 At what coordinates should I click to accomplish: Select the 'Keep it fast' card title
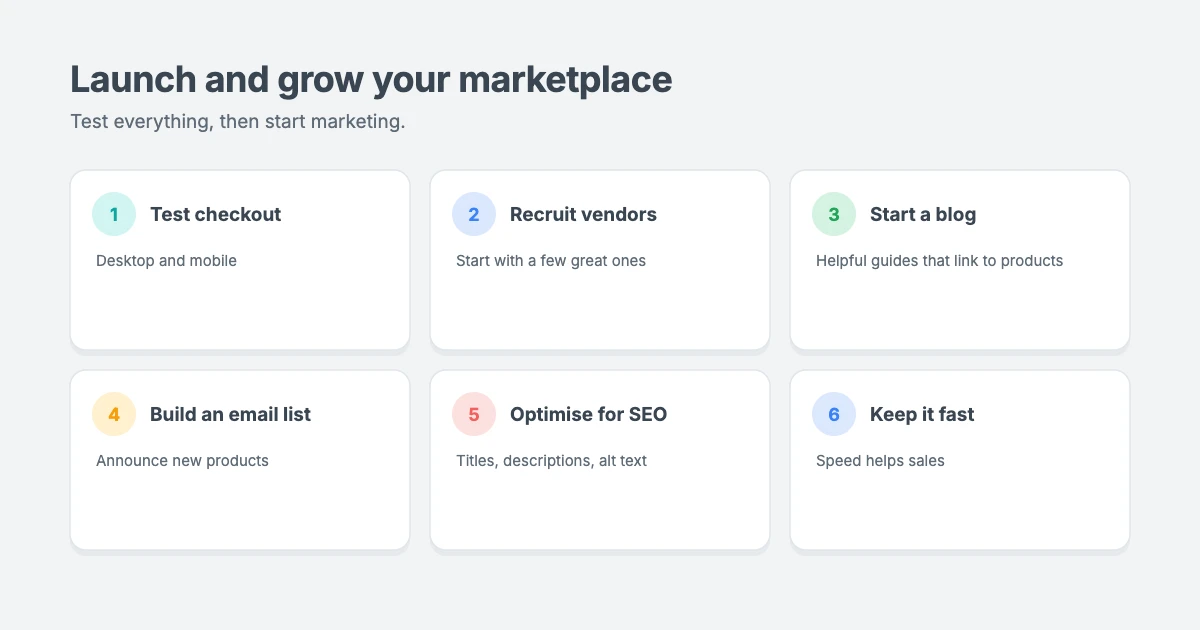pos(922,414)
